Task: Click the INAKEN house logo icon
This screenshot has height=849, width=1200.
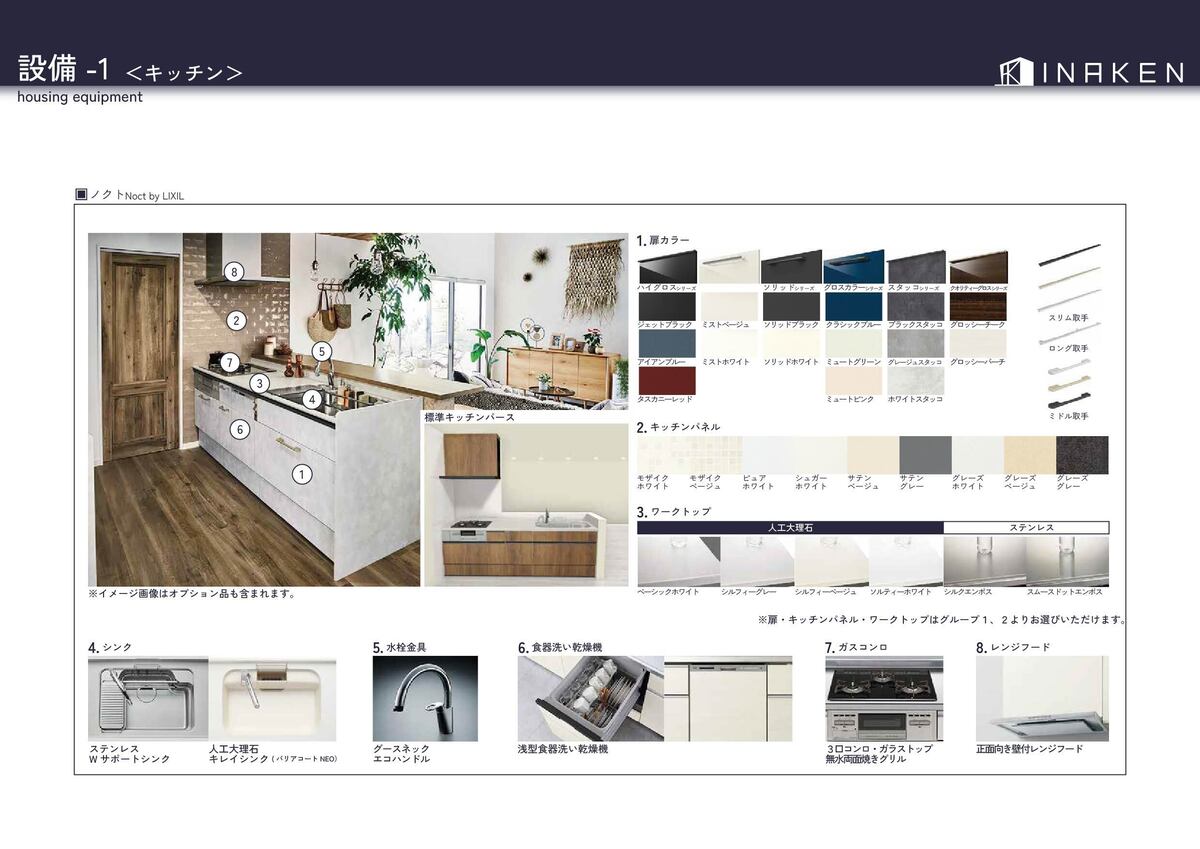Action: (x=1014, y=72)
